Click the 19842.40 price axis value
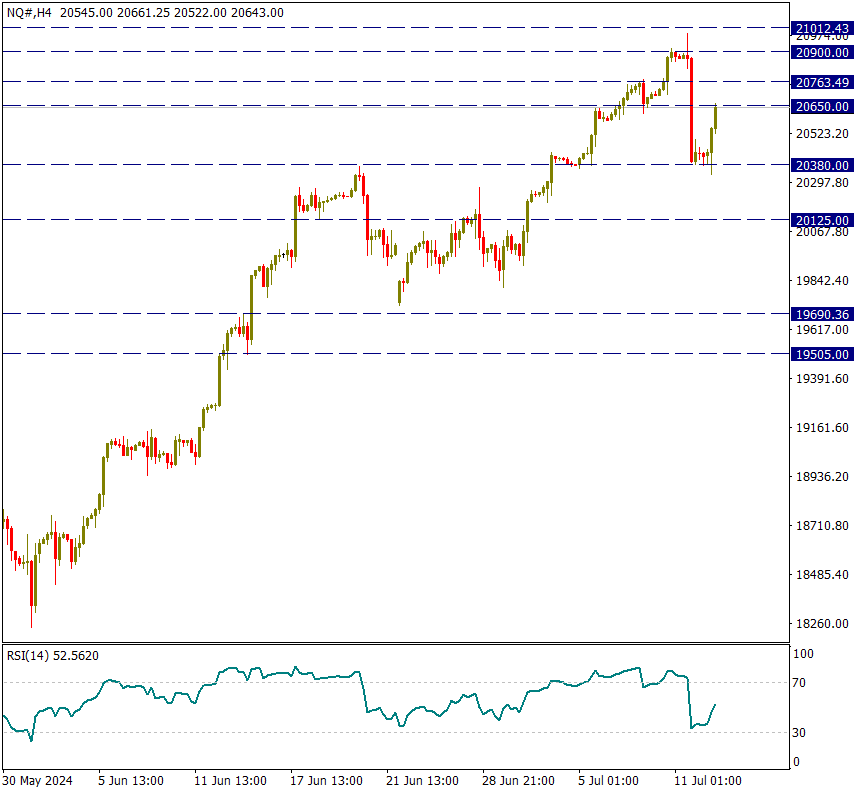 [822, 281]
